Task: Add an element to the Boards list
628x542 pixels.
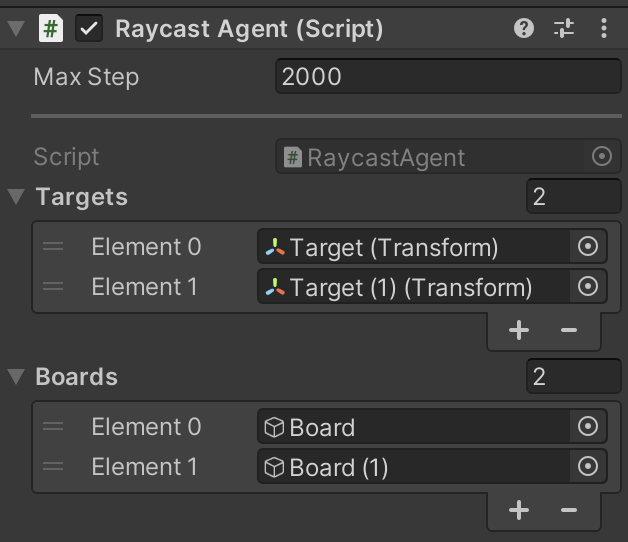Action: pyautogui.click(x=519, y=510)
